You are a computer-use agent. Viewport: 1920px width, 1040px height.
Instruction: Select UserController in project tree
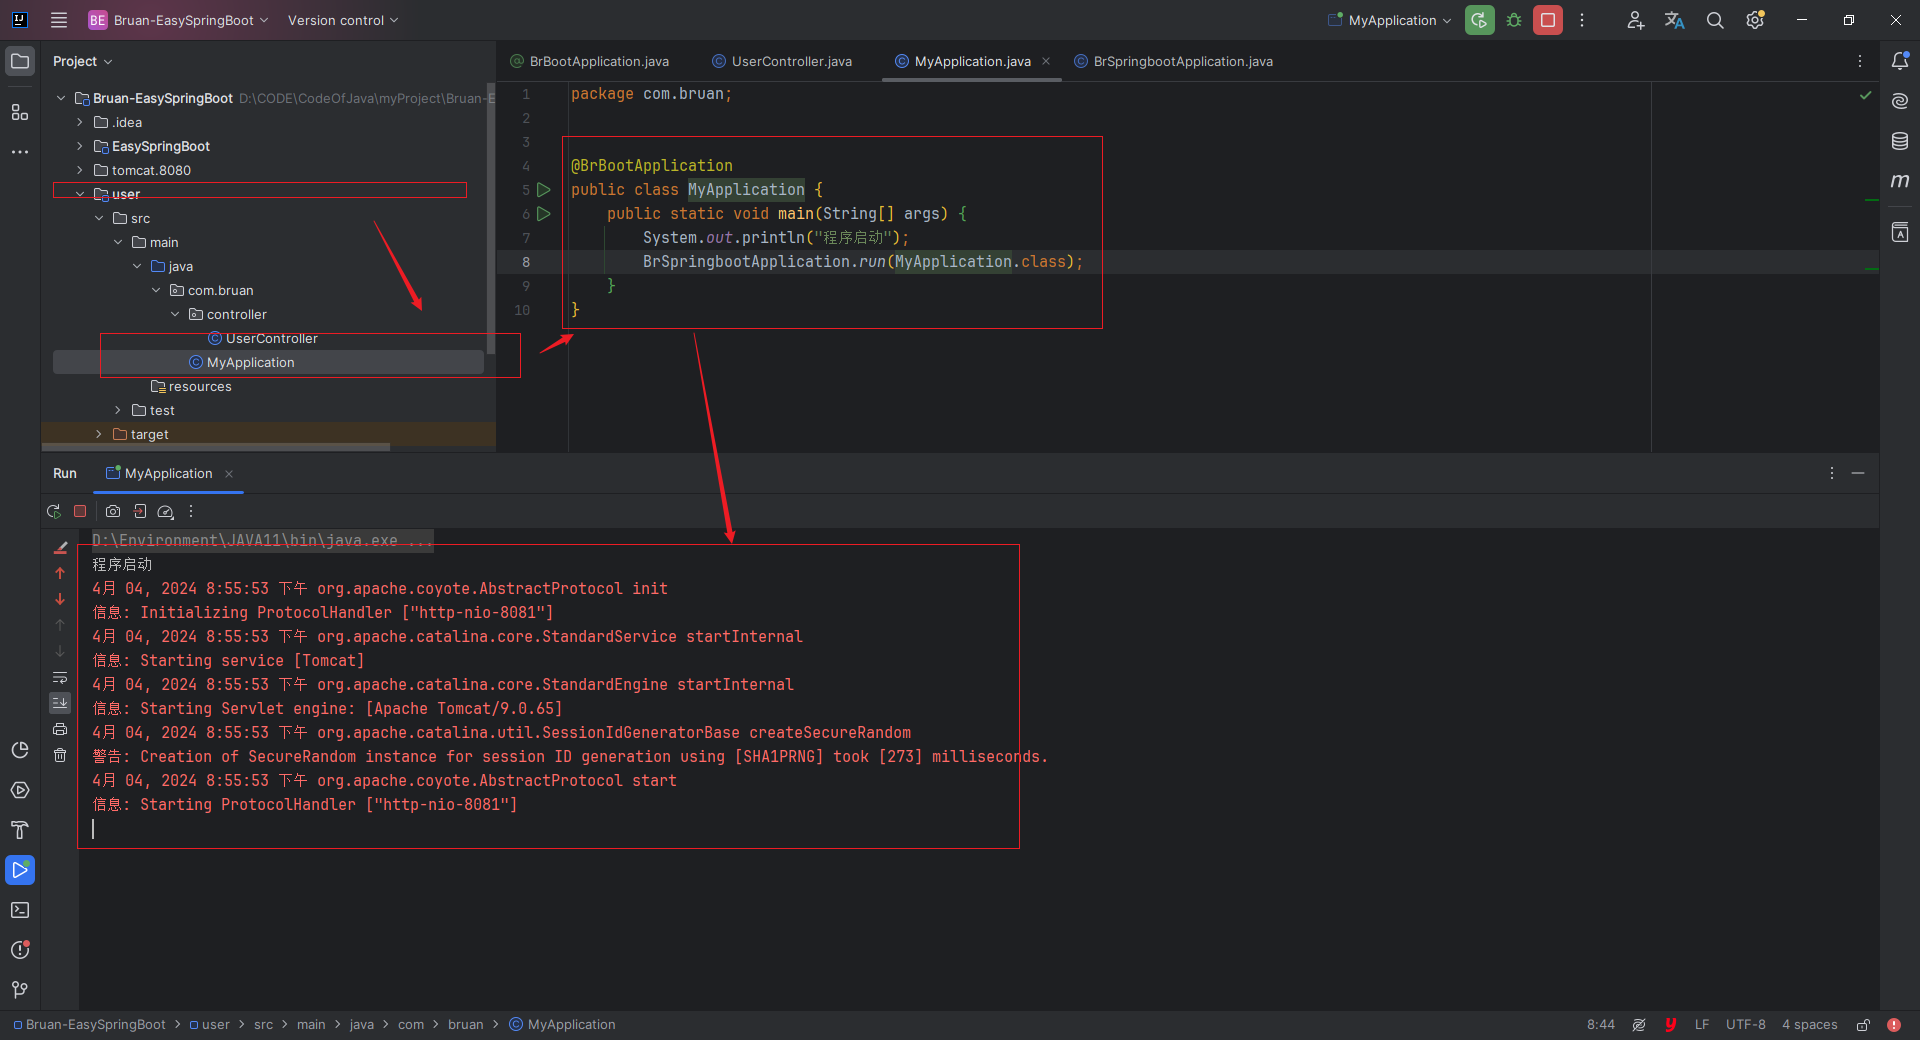262,338
